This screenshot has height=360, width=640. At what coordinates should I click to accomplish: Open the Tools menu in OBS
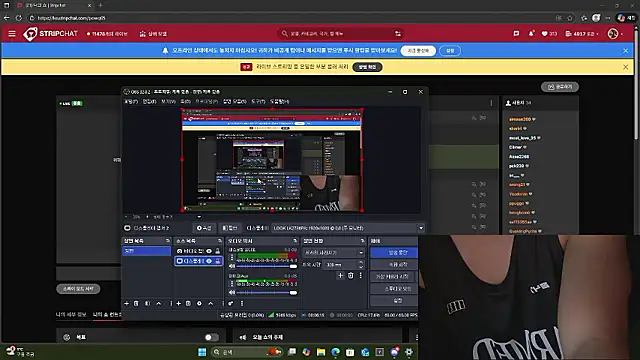(258, 101)
